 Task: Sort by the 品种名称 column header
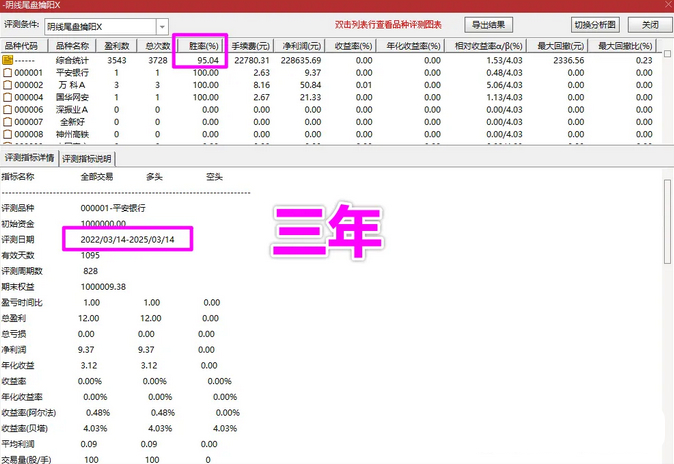click(72, 46)
